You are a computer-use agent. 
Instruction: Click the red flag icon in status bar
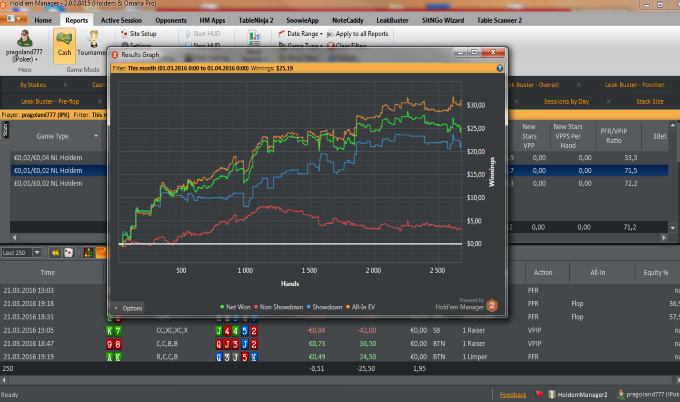pos(539,394)
